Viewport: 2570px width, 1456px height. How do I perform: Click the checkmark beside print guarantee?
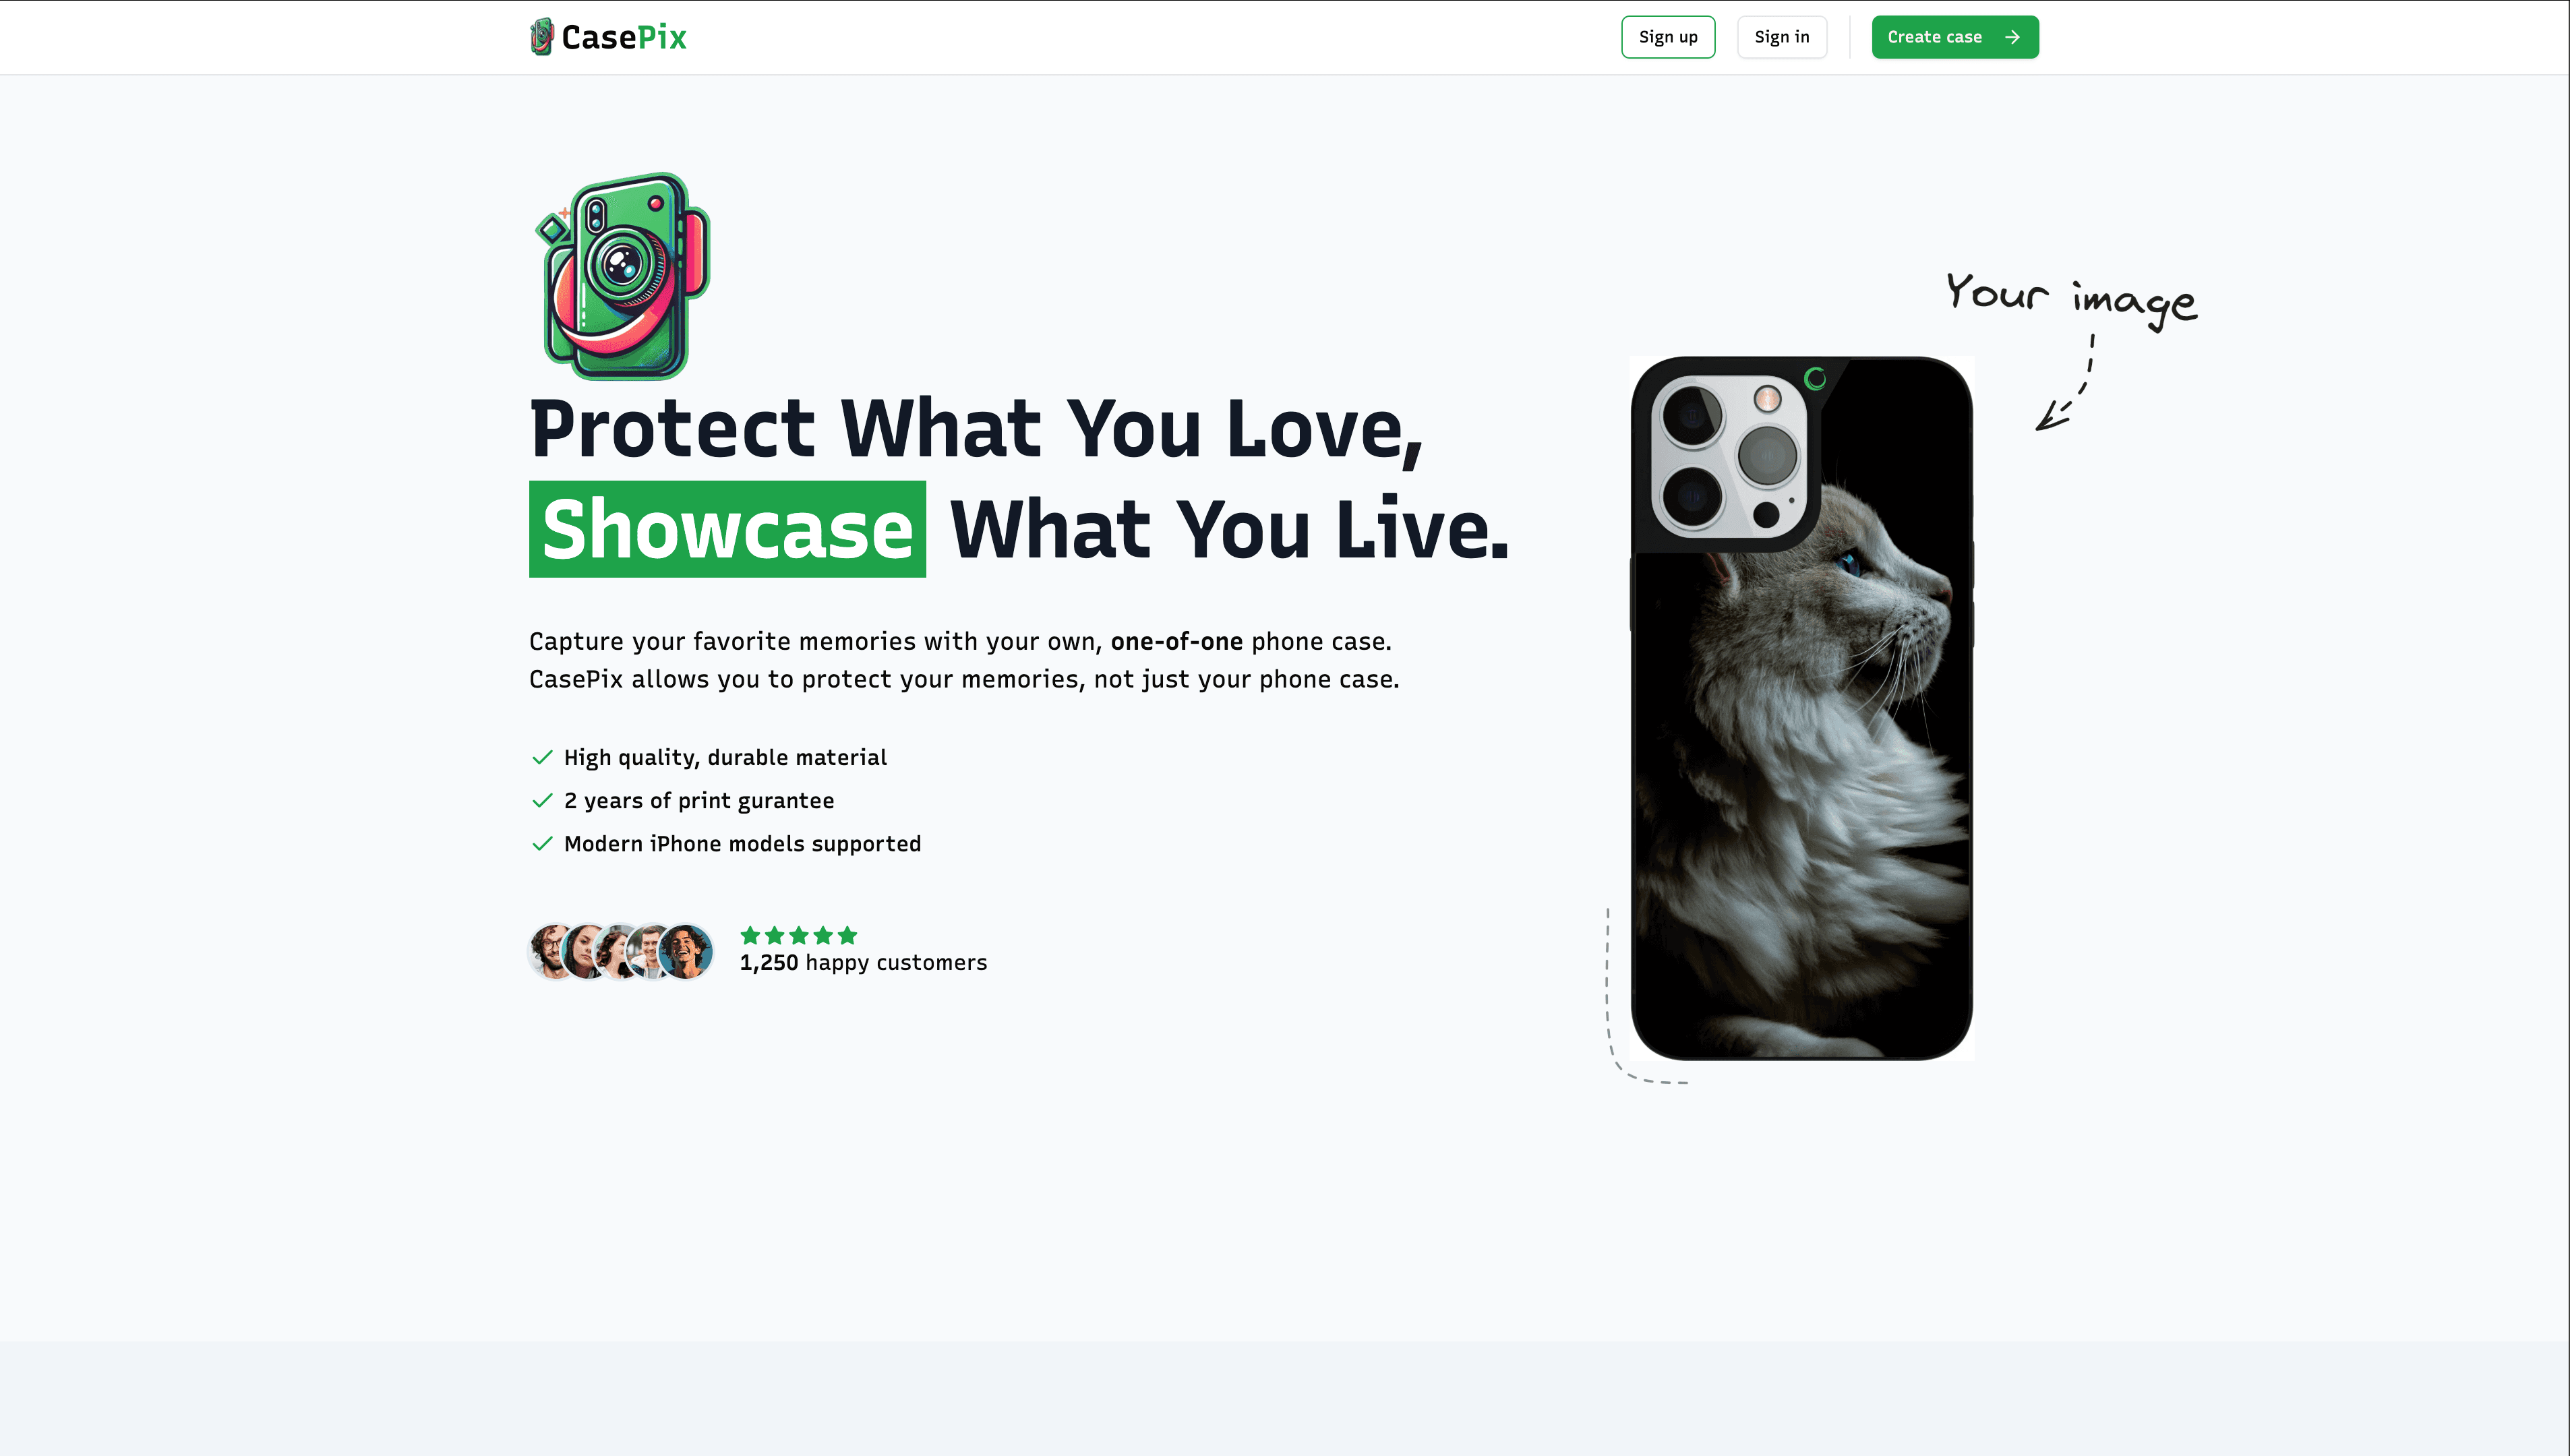[542, 801]
